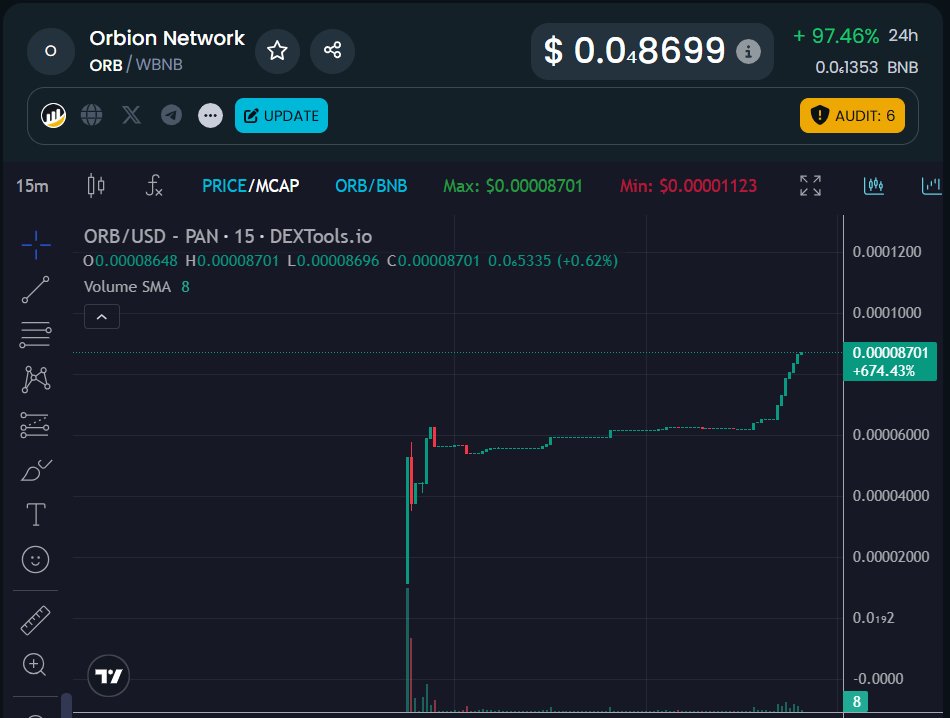Image resolution: width=950 pixels, height=718 pixels.
Task: Toggle ORB/BNB pair denomination
Action: pos(371,185)
